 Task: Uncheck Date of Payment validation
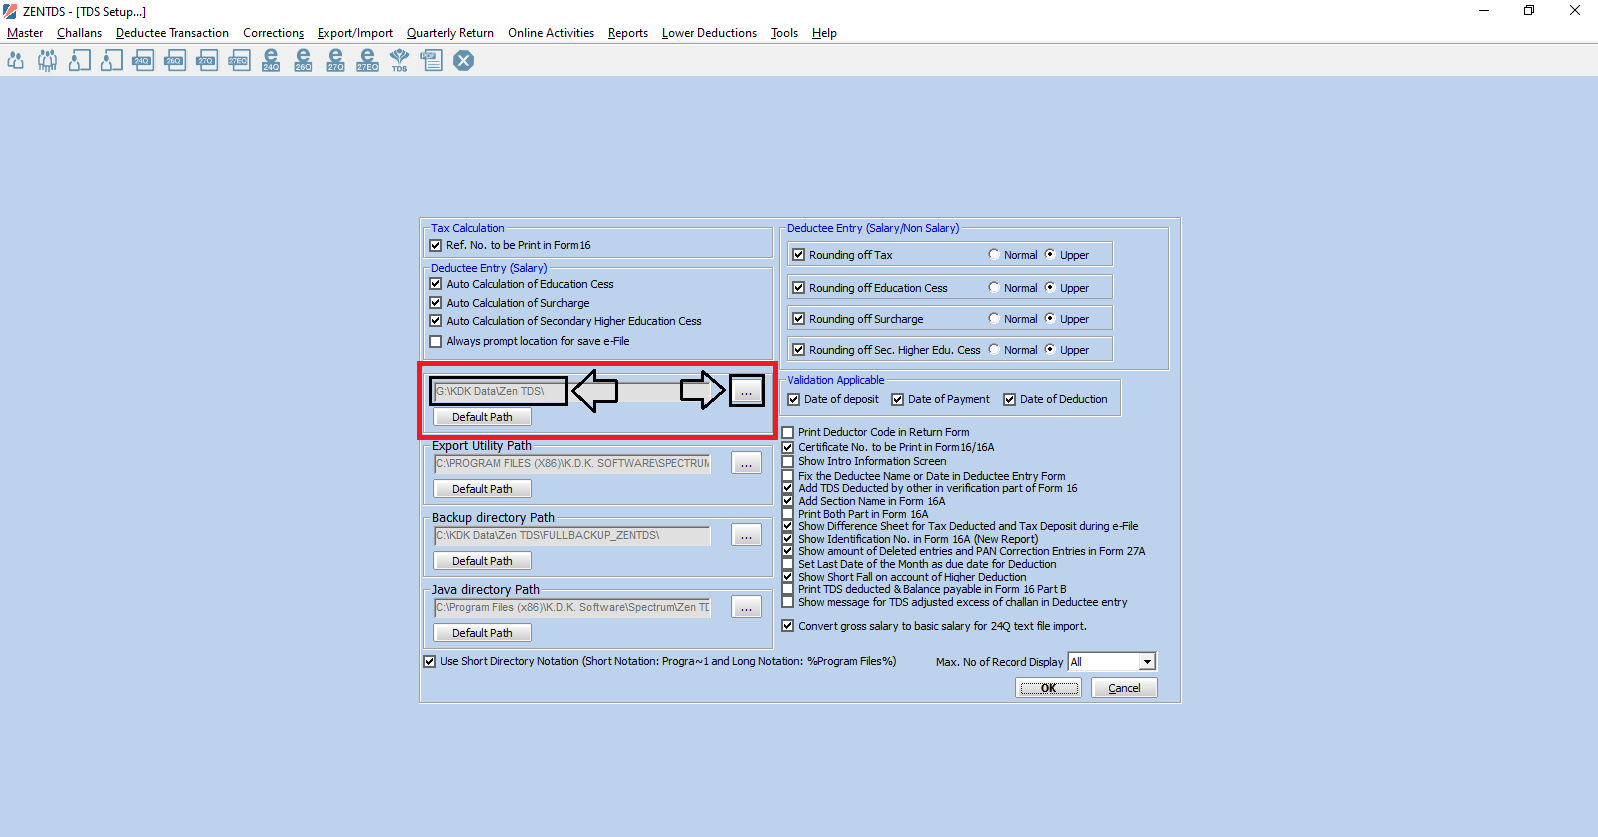click(897, 399)
